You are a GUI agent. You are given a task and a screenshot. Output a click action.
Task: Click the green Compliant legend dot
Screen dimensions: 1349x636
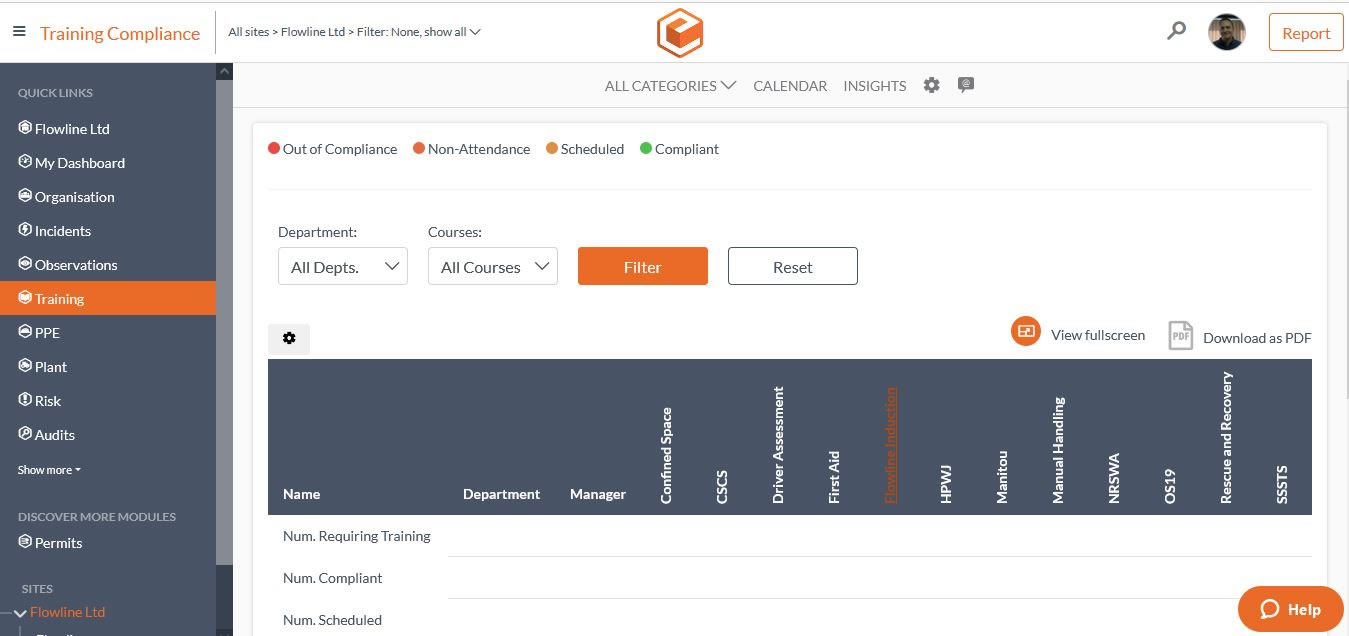coord(646,149)
